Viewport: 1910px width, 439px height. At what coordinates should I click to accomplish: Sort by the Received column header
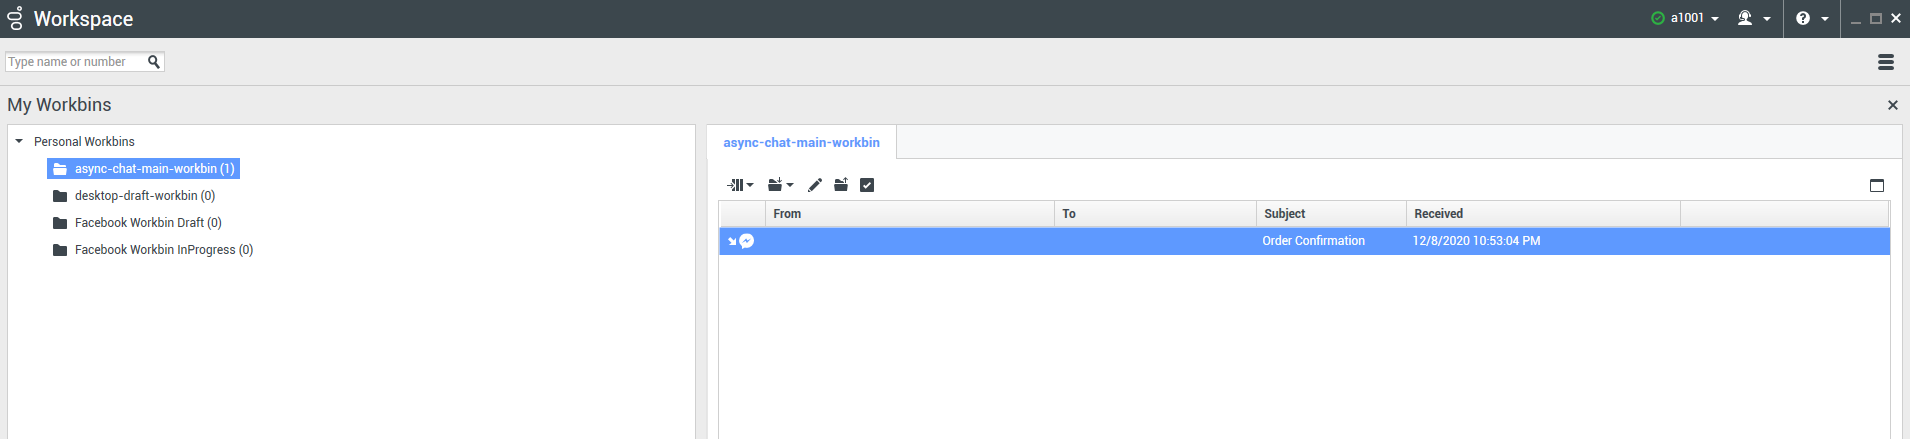pos(1438,214)
